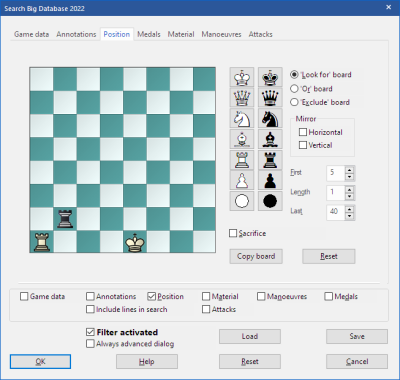Select the black circle wildcard piece
400x380 pixels.
click(270, 201)
